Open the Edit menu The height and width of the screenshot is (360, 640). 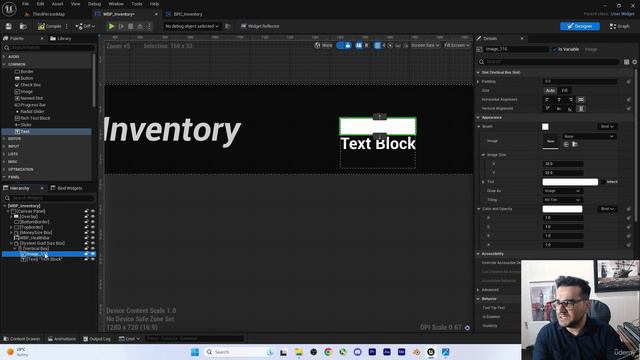click(40, 4)
